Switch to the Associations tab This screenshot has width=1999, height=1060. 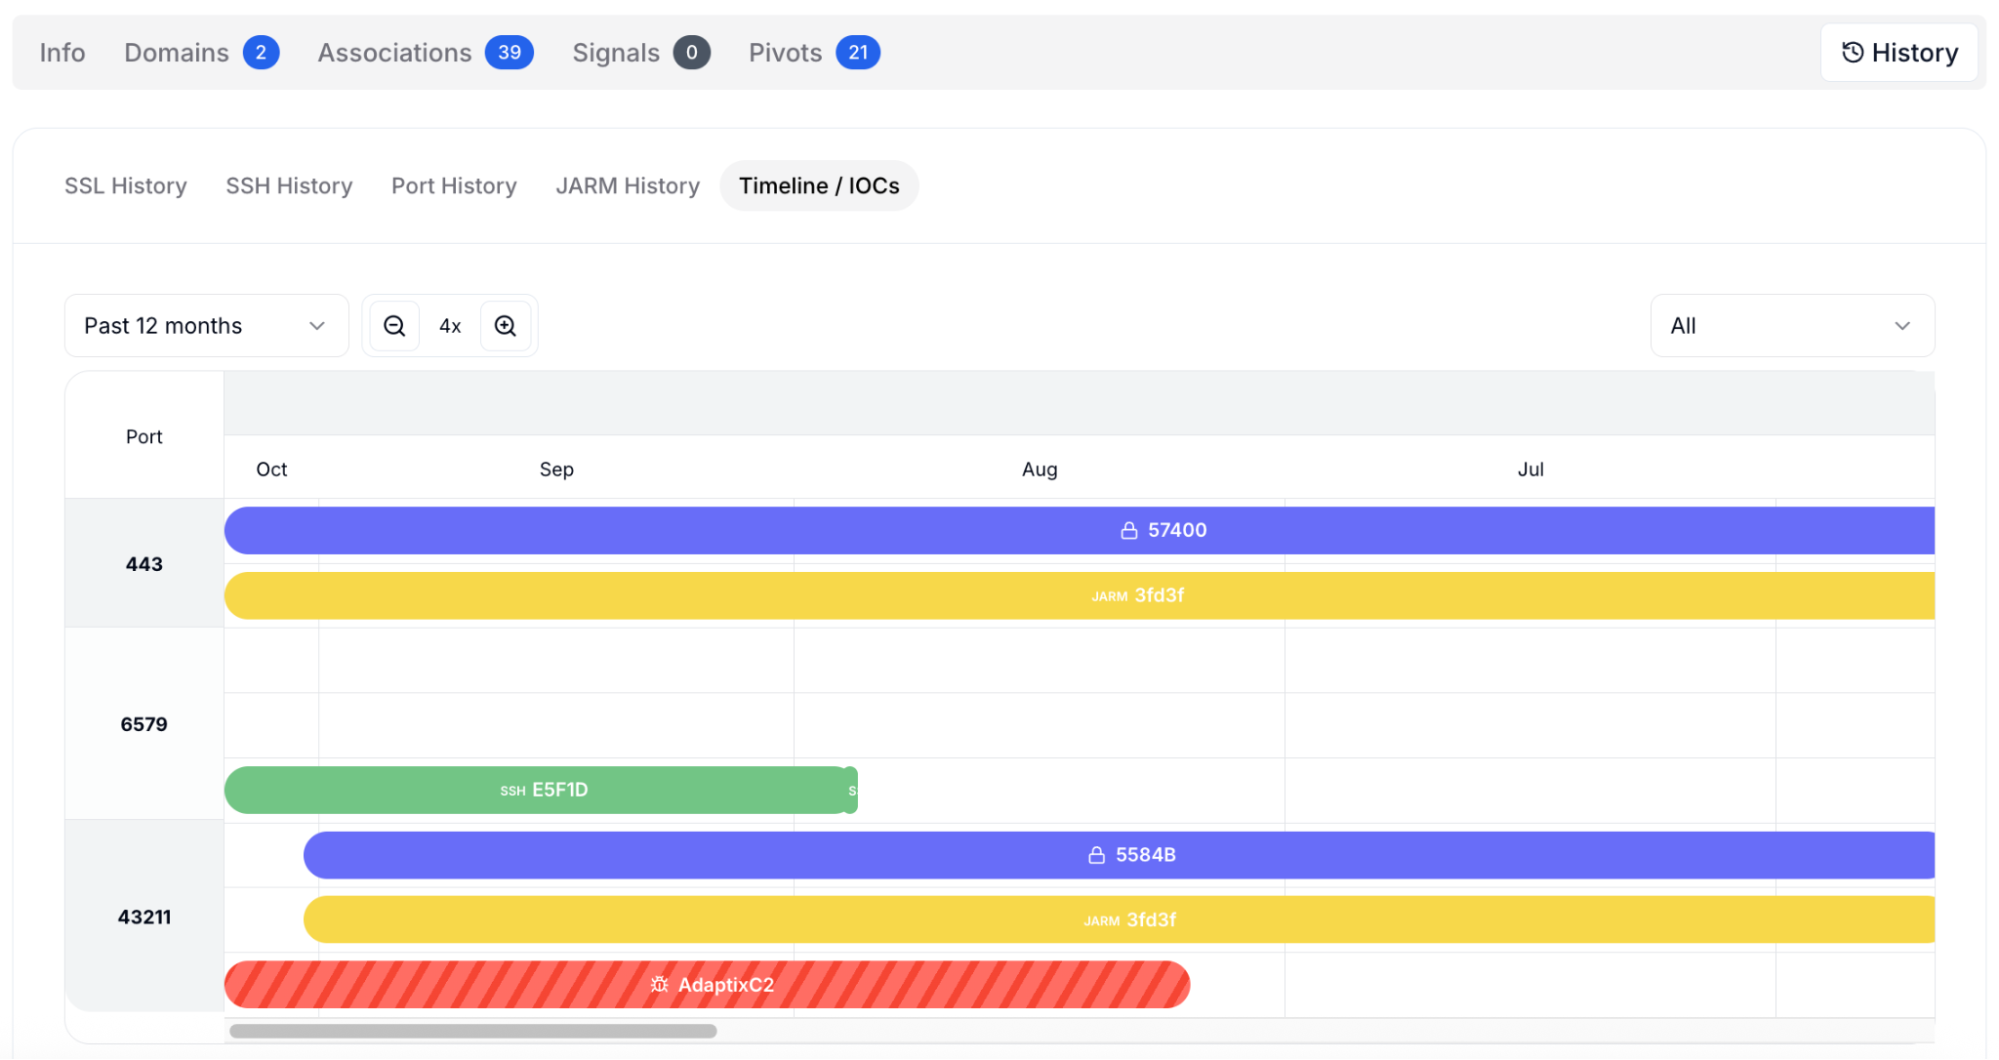(395, 53)
